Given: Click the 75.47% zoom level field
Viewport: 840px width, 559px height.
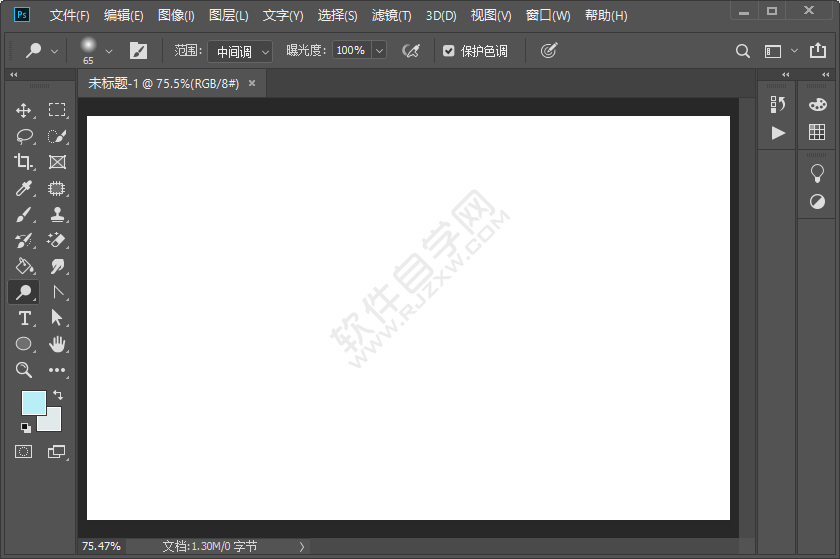Looking at the screenshot, I should [x=101, y=546].
